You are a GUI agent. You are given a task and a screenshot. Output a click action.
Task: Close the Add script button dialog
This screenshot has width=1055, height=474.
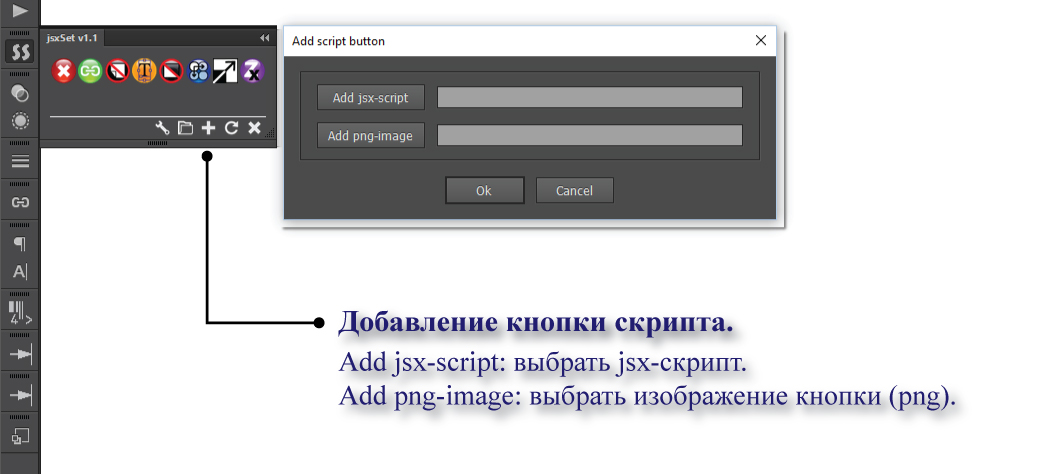click(x=761, y=41)
